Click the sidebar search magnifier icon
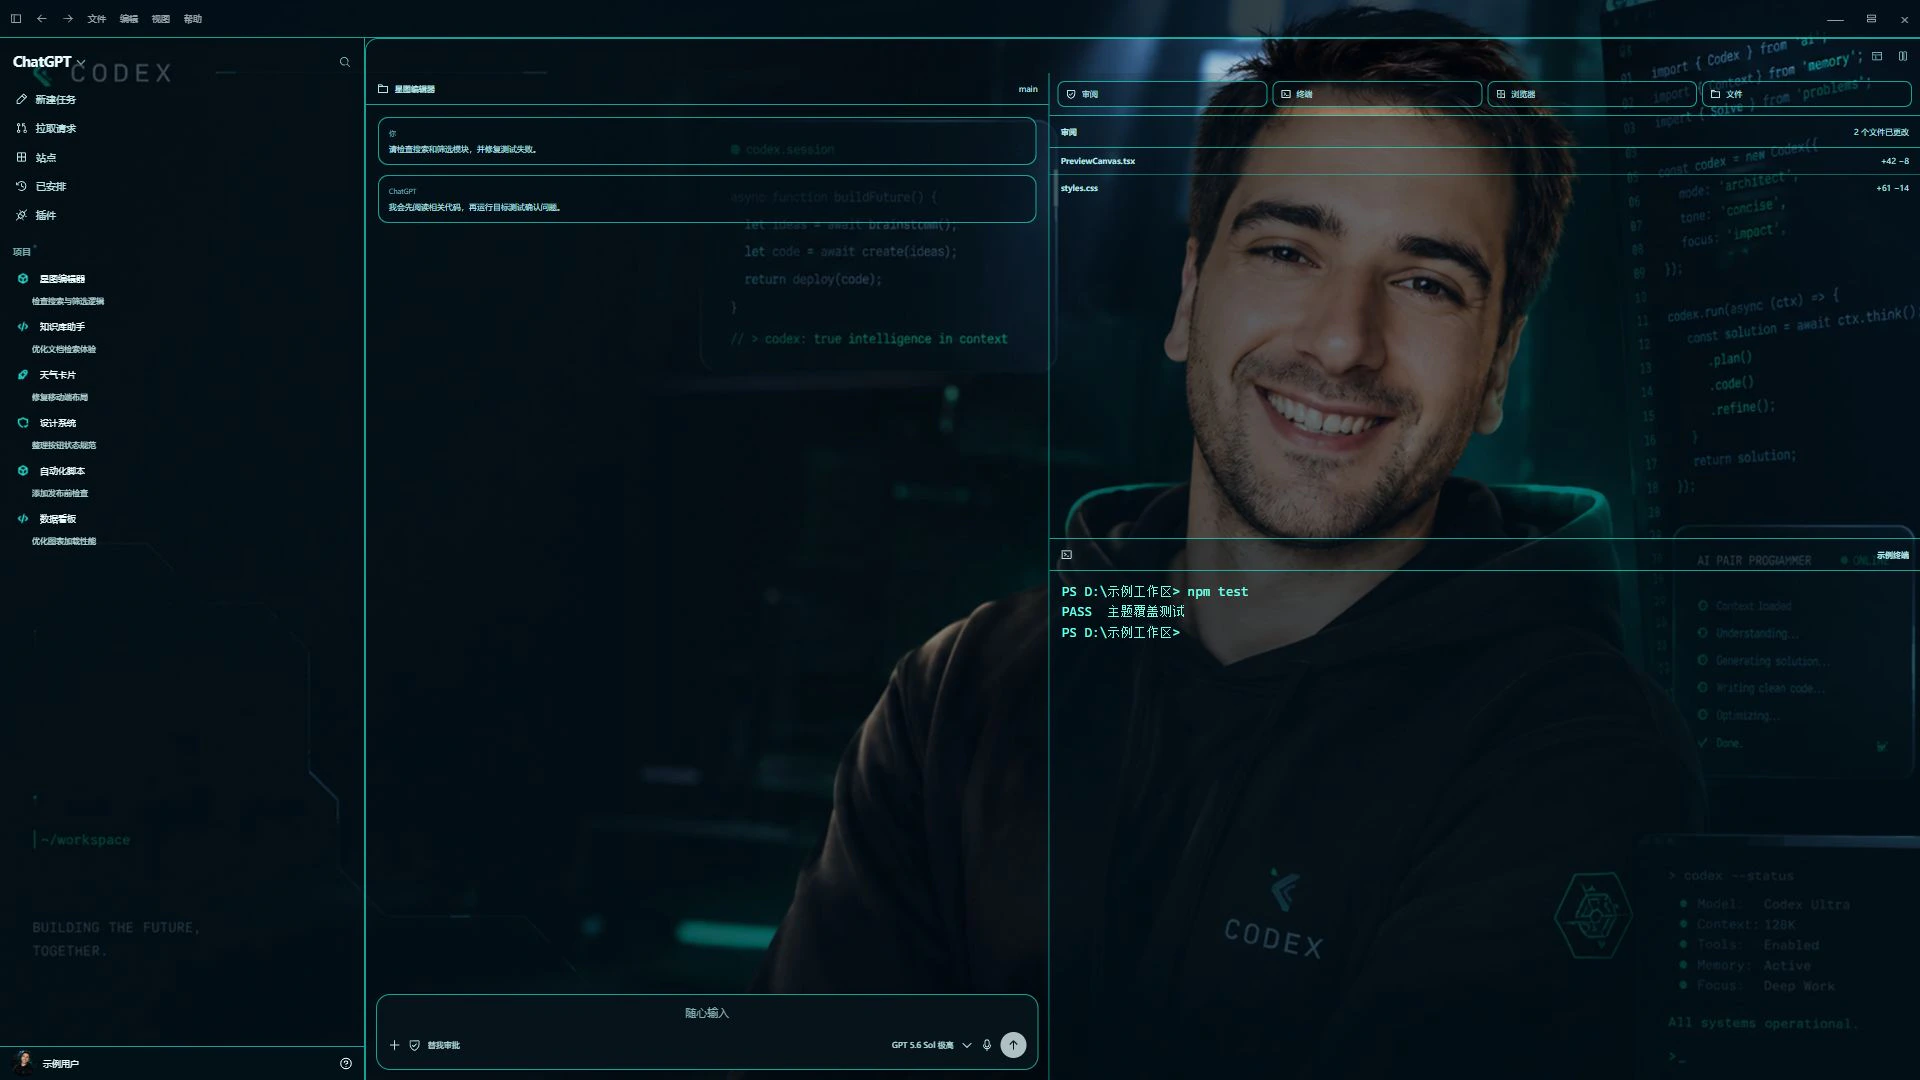The image size is (1920, 1080). click(345, 62)
